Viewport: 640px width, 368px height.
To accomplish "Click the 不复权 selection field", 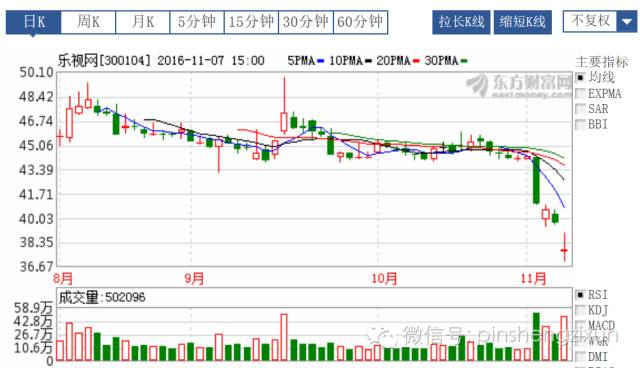I will [x=590, y=21].
